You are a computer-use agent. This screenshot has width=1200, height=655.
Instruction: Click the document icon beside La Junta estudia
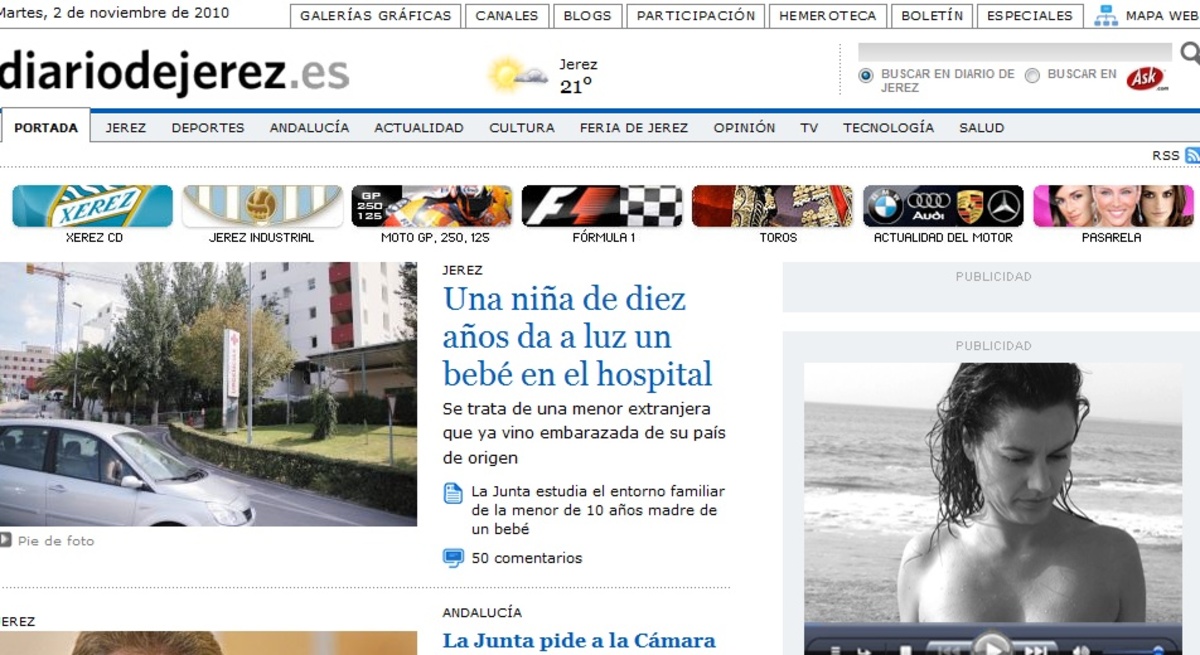coord(453,492)
